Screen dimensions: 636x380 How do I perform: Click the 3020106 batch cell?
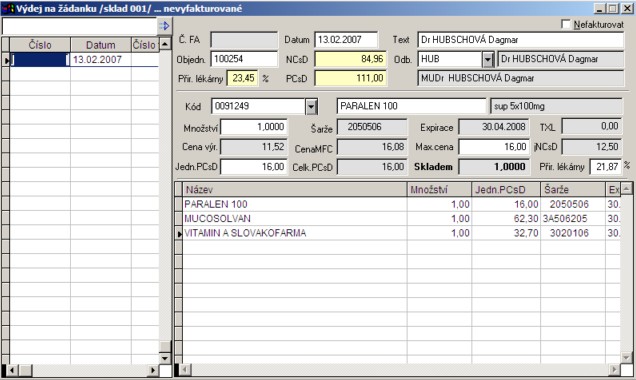(572, 233)
